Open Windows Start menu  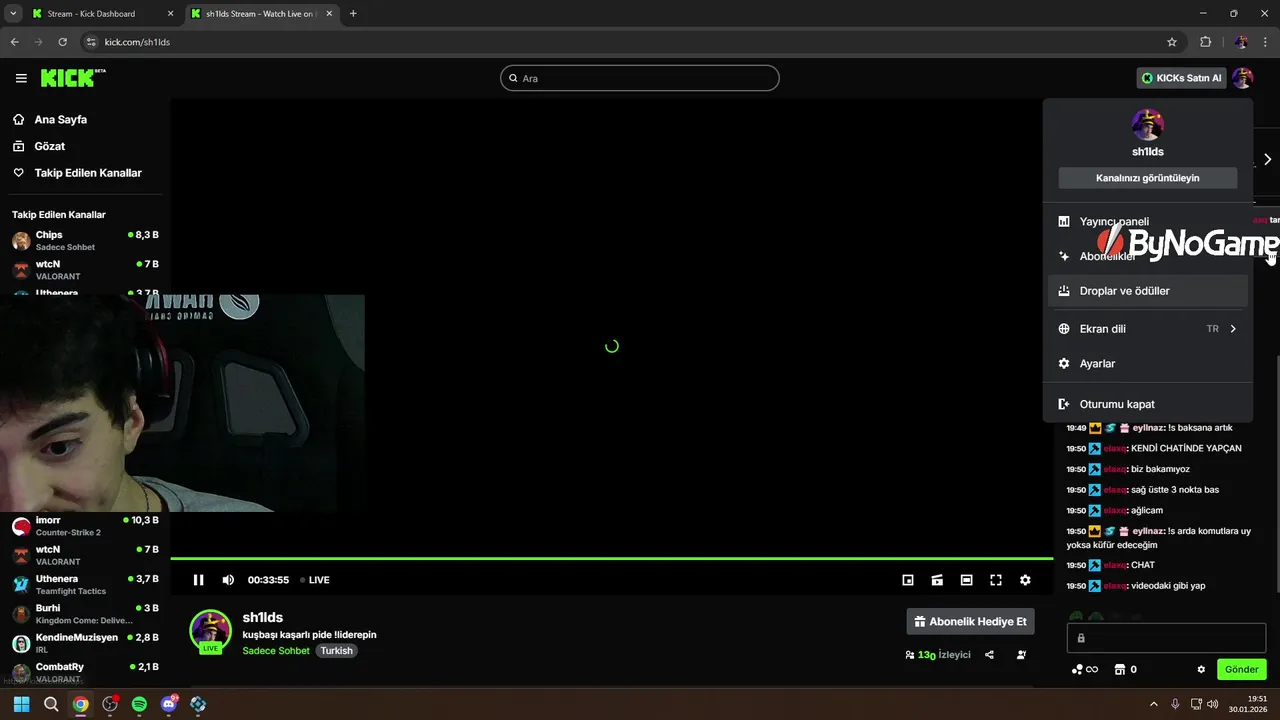point(21,704)
